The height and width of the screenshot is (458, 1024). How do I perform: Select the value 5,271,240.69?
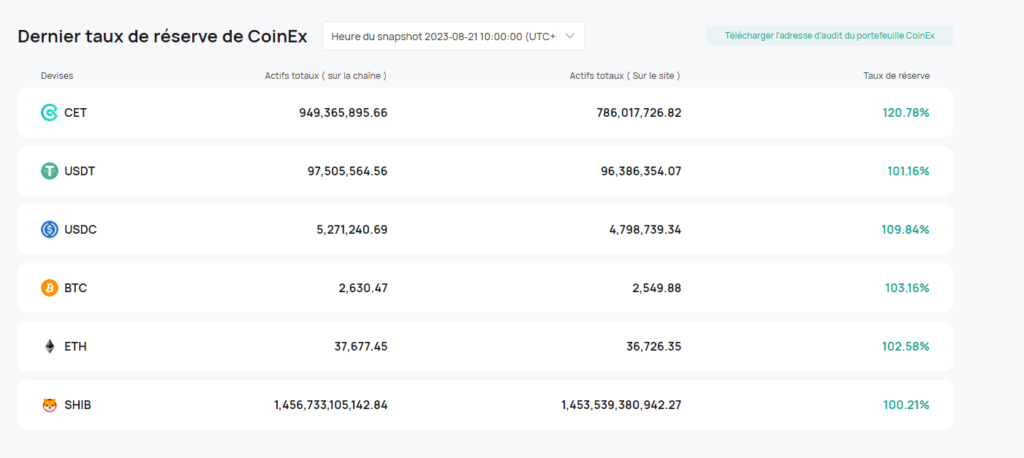pos(352,229)
